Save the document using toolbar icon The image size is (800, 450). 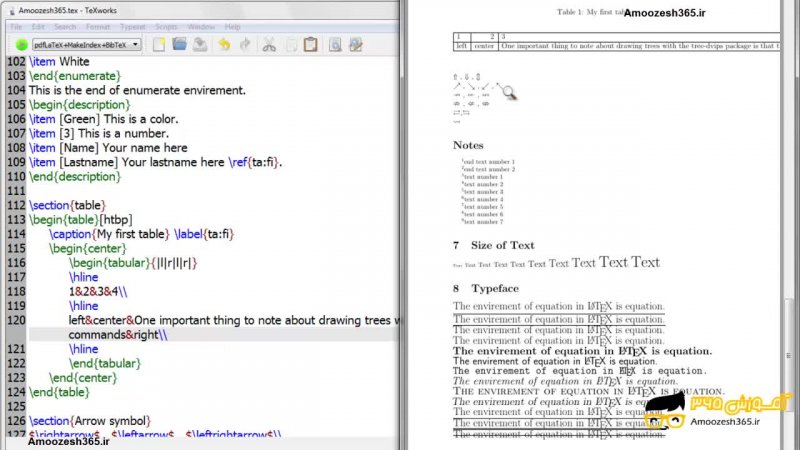tap(200, 44)
